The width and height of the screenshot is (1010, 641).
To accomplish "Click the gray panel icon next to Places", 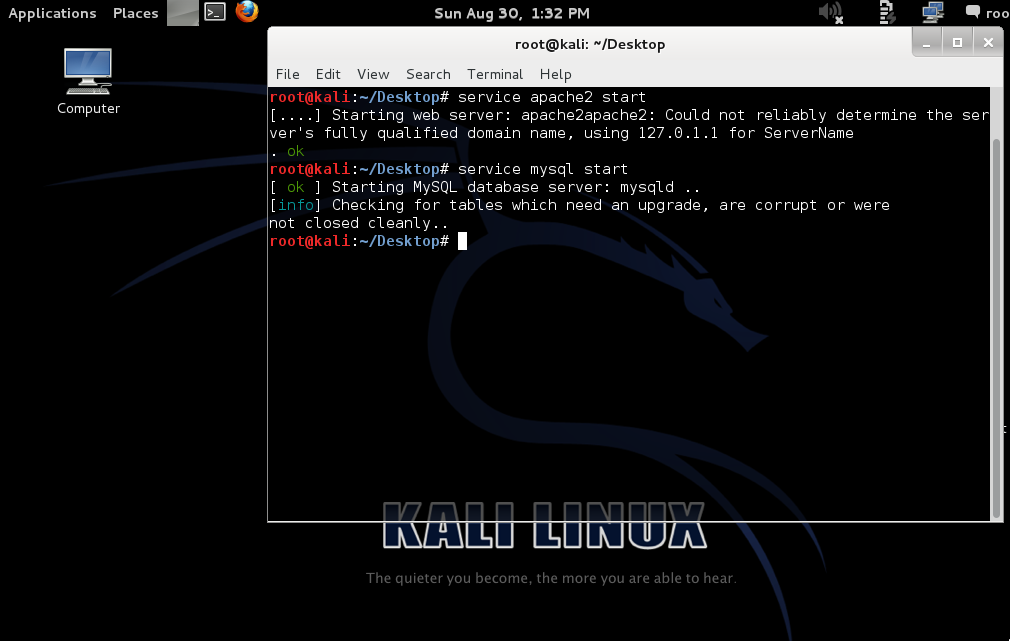I will (x=182, y=12).
